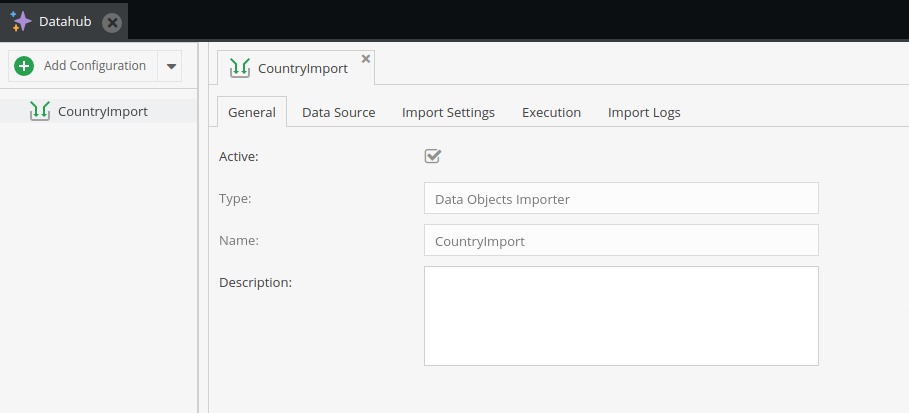Close the CountryImport editor tab
The width and height of the screenshot is (909, 413).
(366, 59)
